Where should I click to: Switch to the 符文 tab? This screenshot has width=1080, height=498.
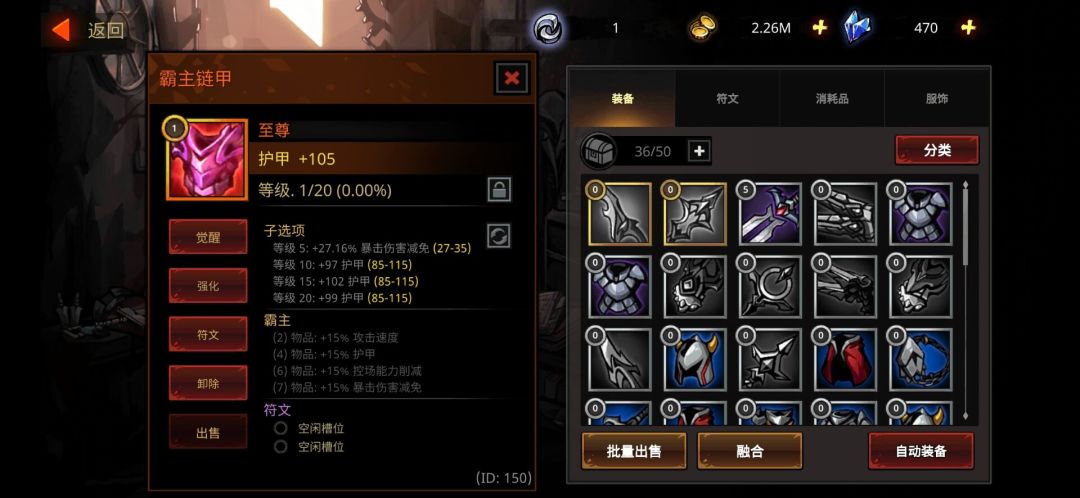point(727,98)
